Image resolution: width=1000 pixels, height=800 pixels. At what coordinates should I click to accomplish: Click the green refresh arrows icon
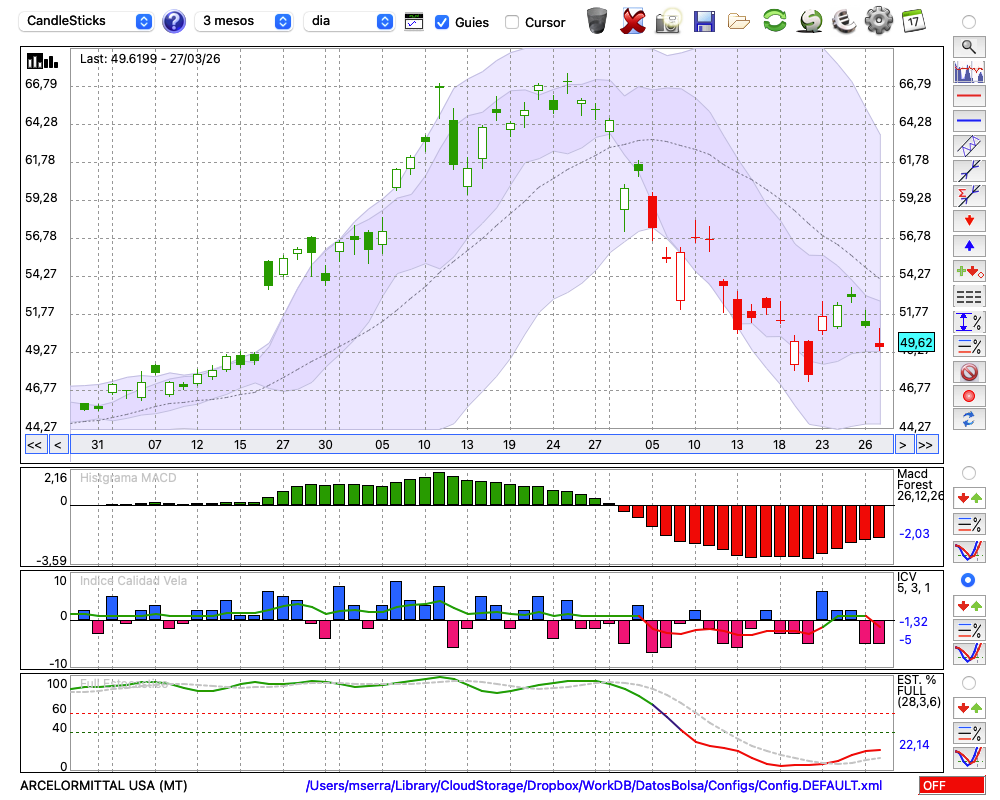coord(774,21)
